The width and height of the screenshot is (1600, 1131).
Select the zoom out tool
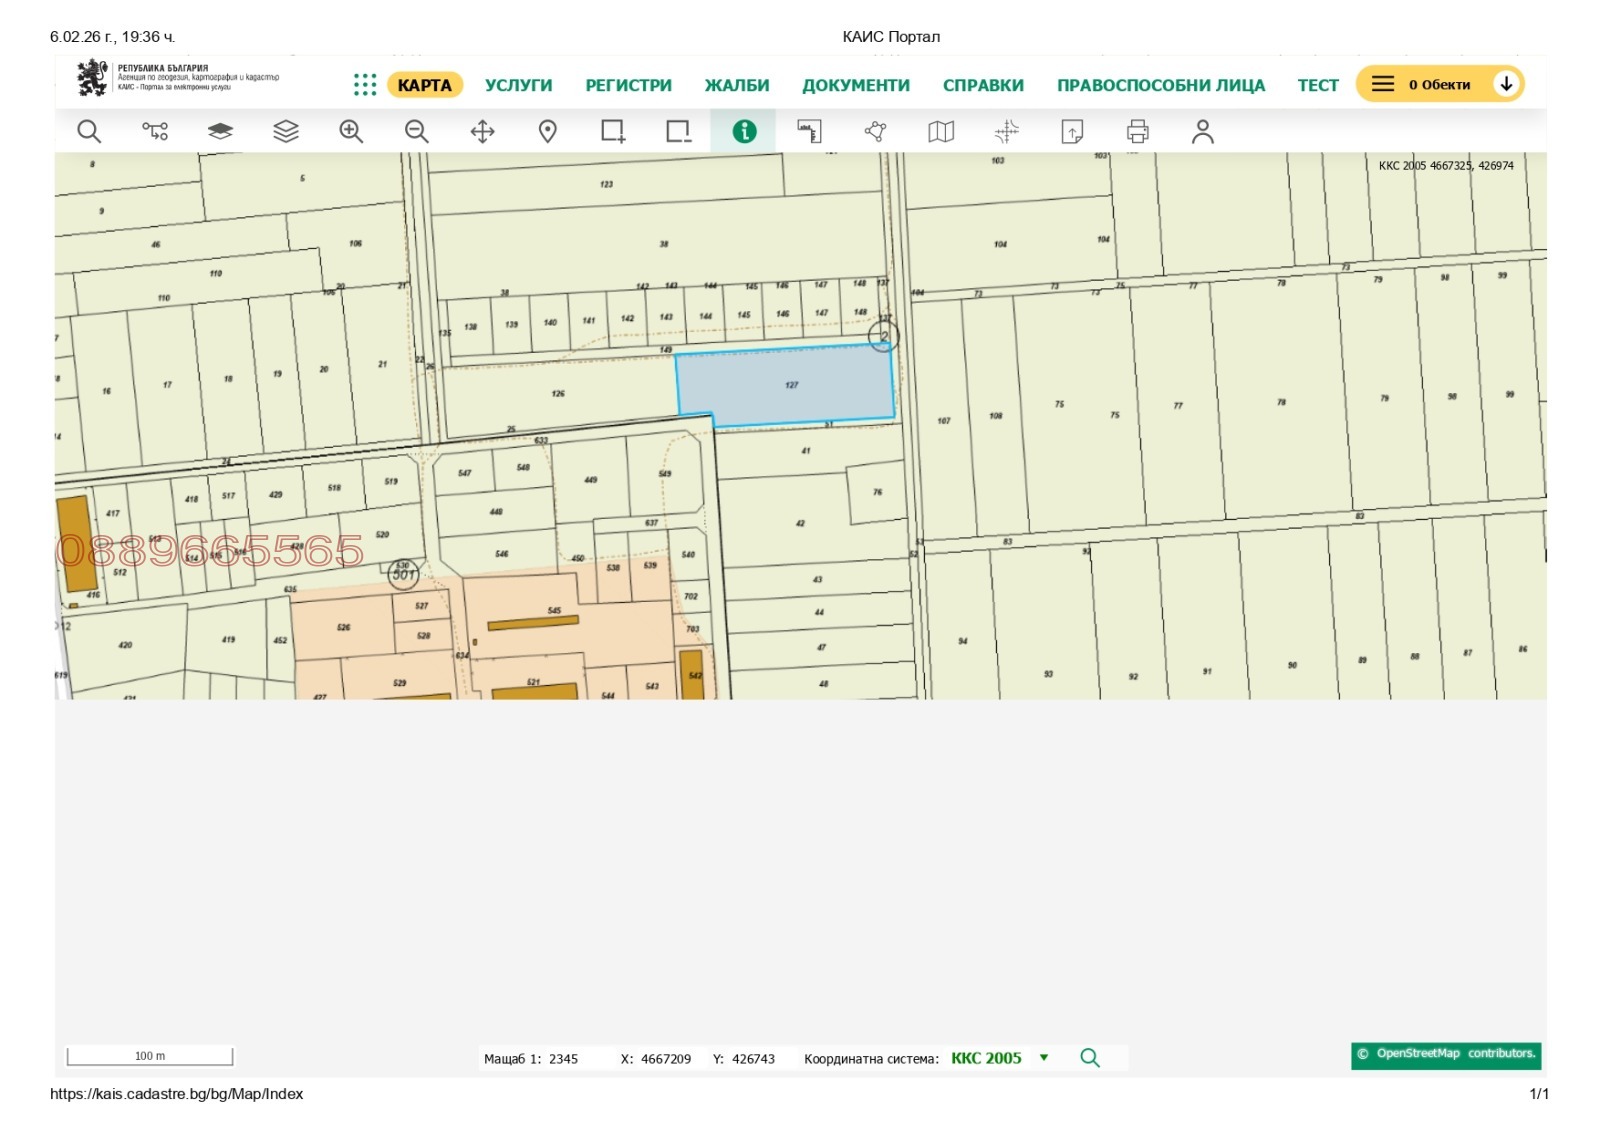pos(417,131)
